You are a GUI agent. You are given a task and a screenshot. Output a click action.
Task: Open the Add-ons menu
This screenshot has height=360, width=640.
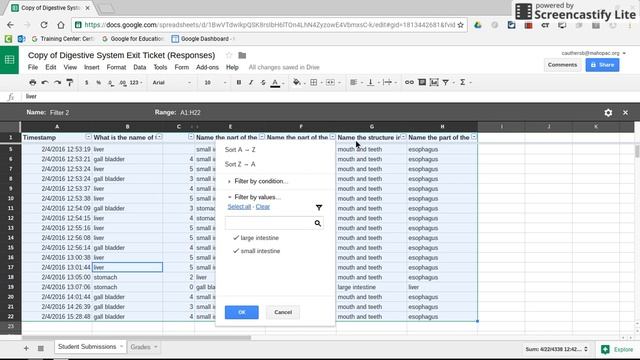click(207, 67)
